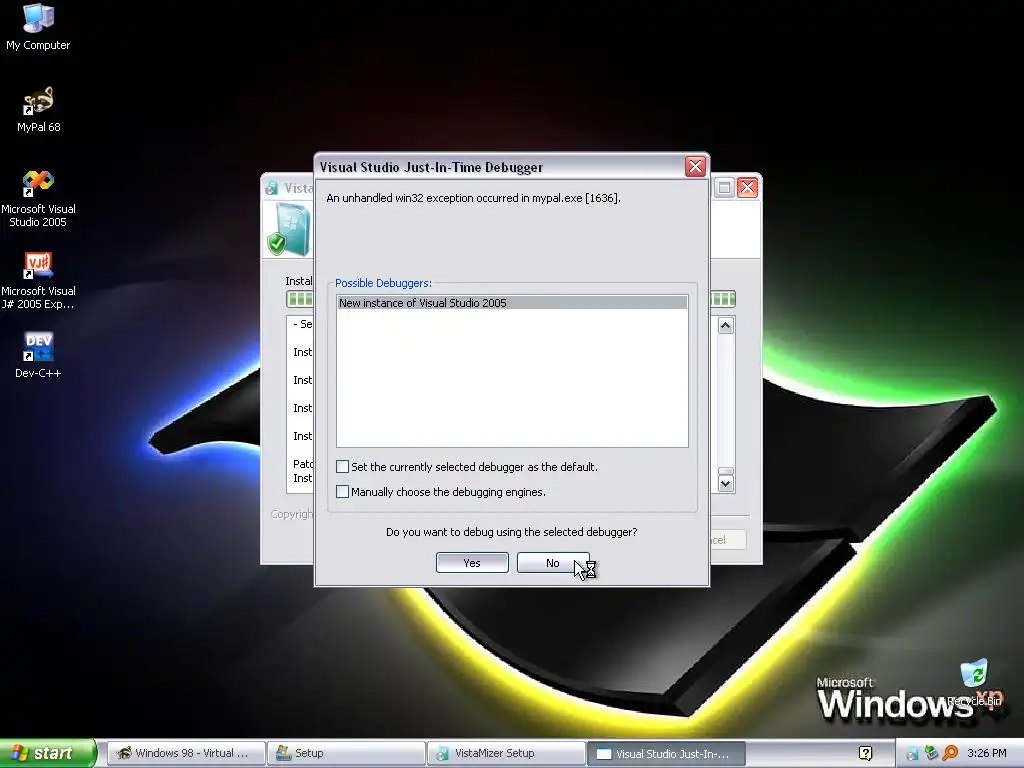Screen dimensions: 1024x768
Task: Click VistaMizer installation progress bar
Action: click(723, 299)
